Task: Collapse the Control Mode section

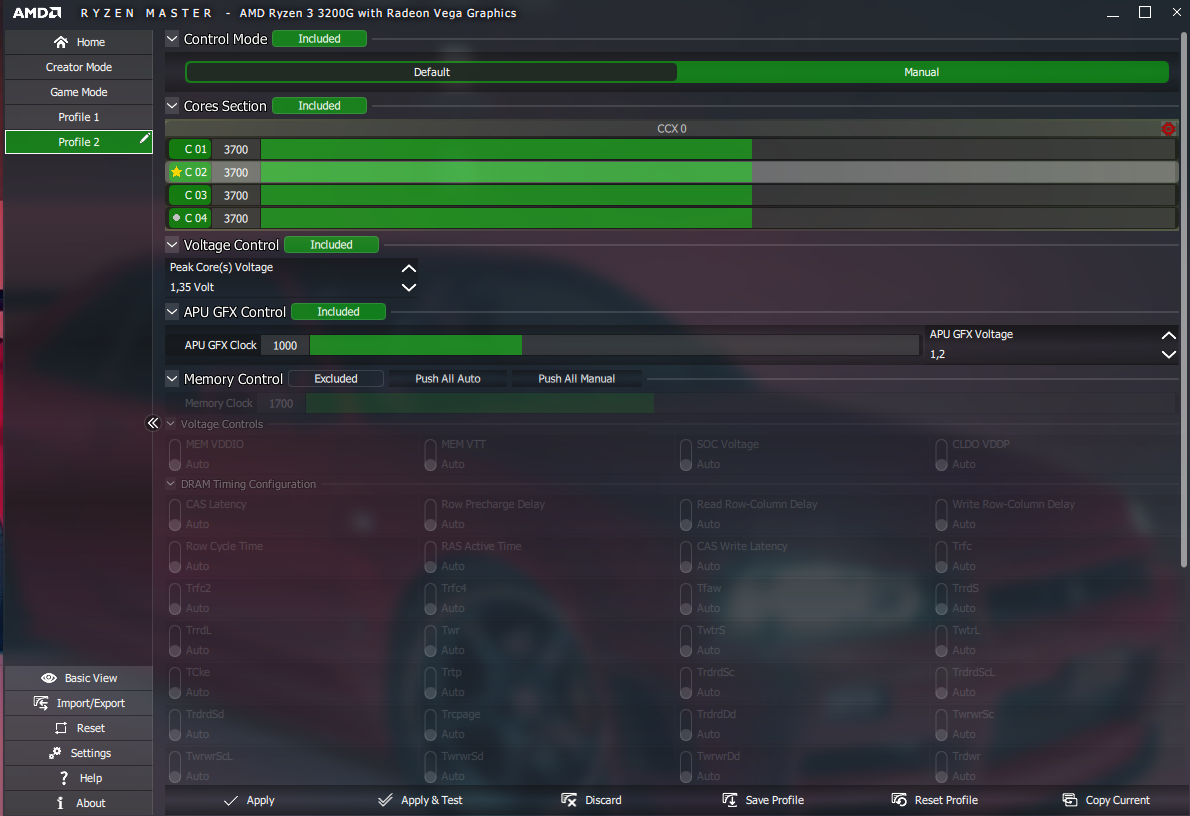Action: 172,39
